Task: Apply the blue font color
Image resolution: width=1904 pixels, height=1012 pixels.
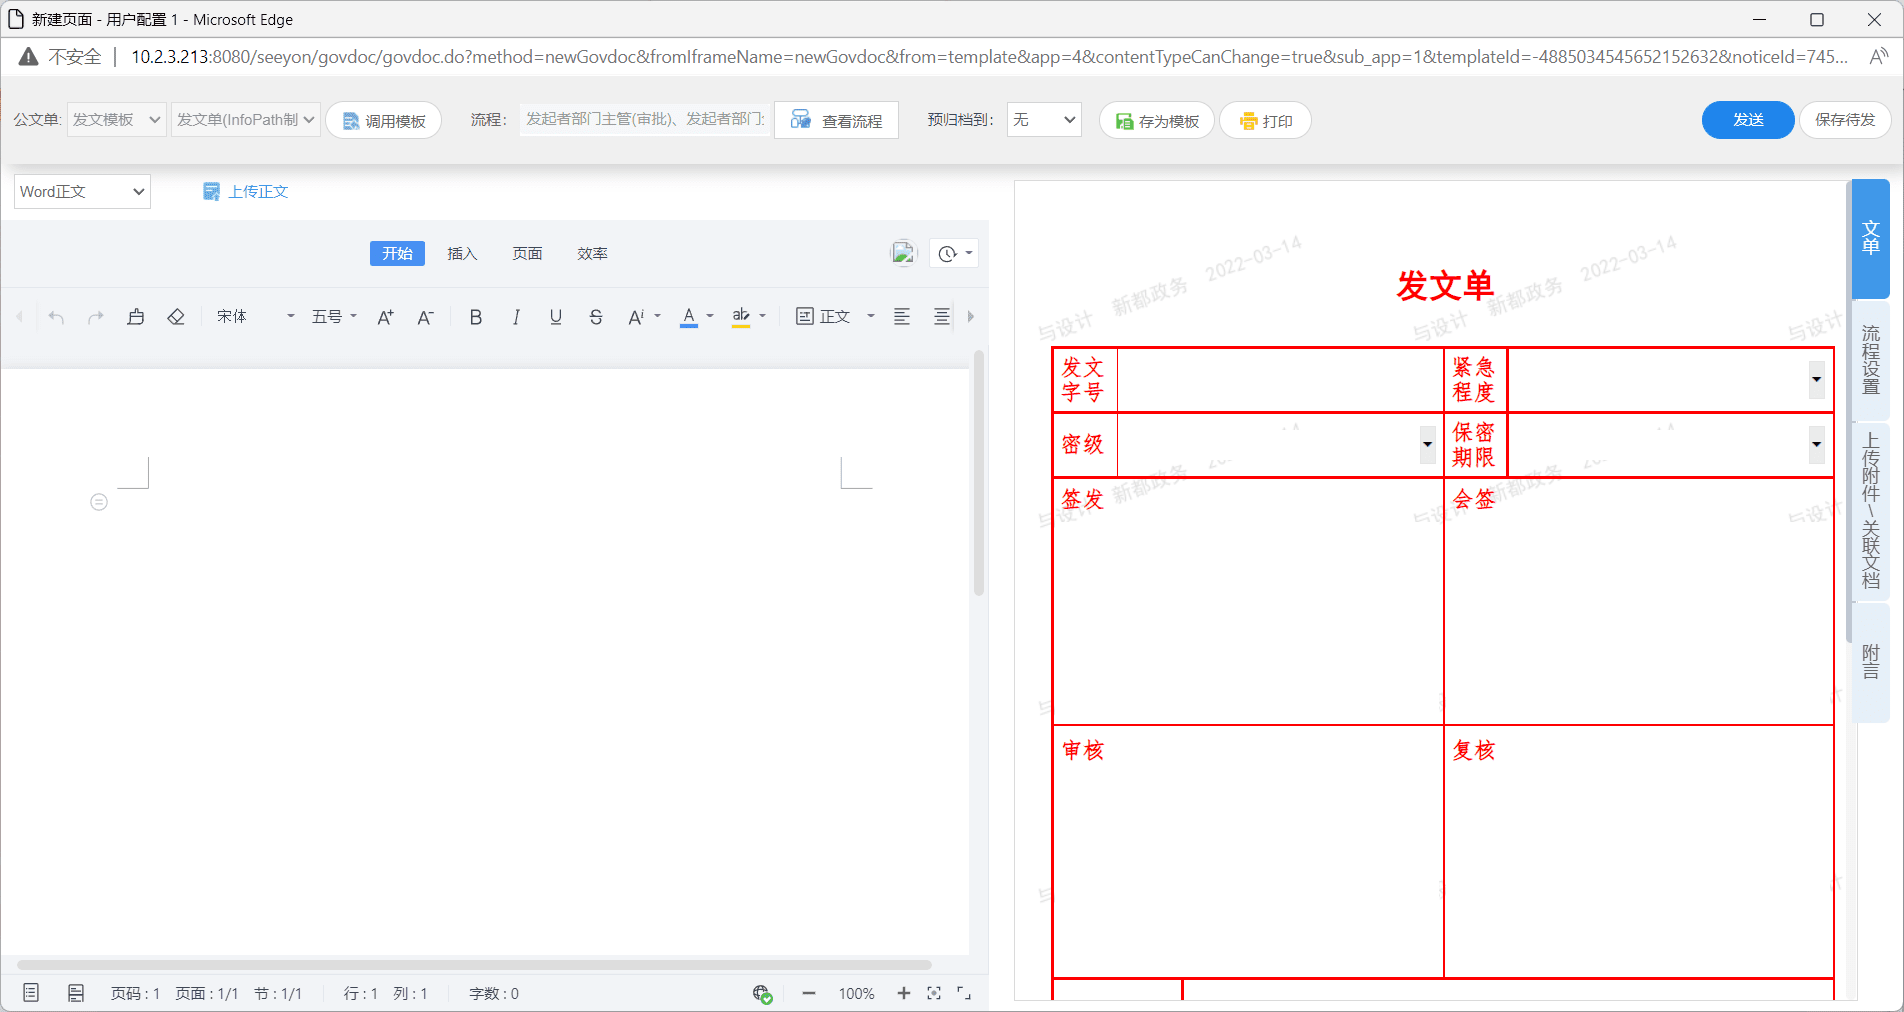Action: click(689, 317)
